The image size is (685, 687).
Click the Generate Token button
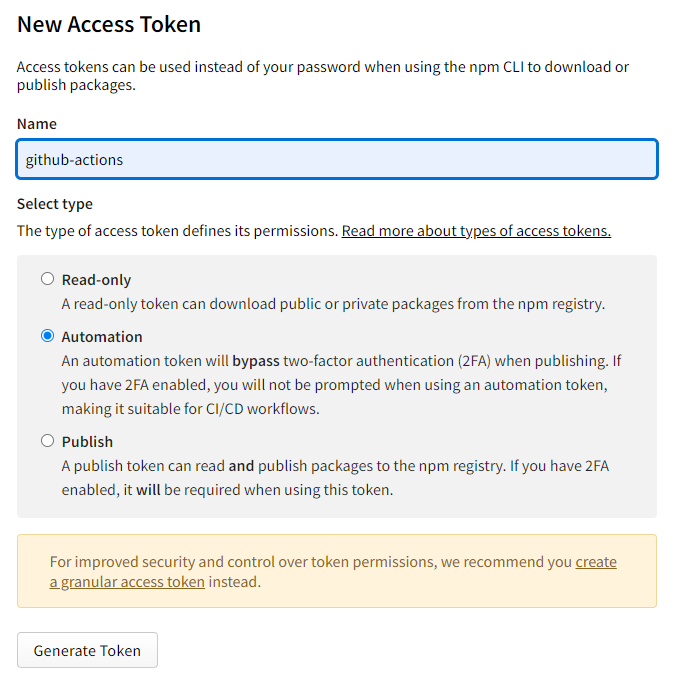[x=87, y=650]
